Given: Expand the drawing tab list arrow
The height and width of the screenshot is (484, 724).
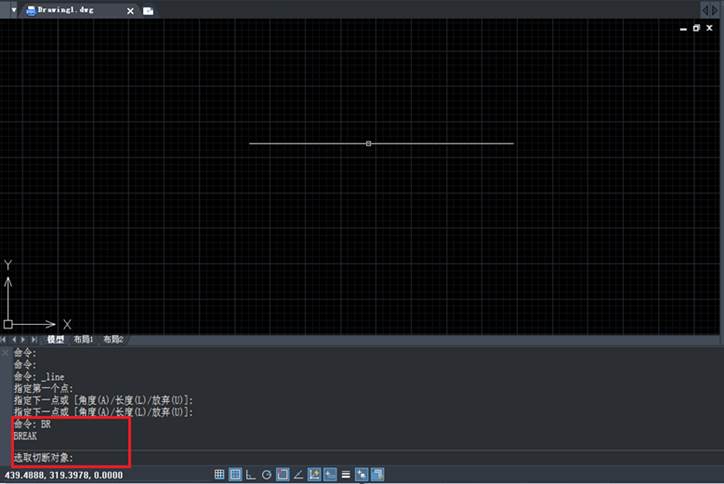Looking at the screenshot, I should [x=13, y=10].
